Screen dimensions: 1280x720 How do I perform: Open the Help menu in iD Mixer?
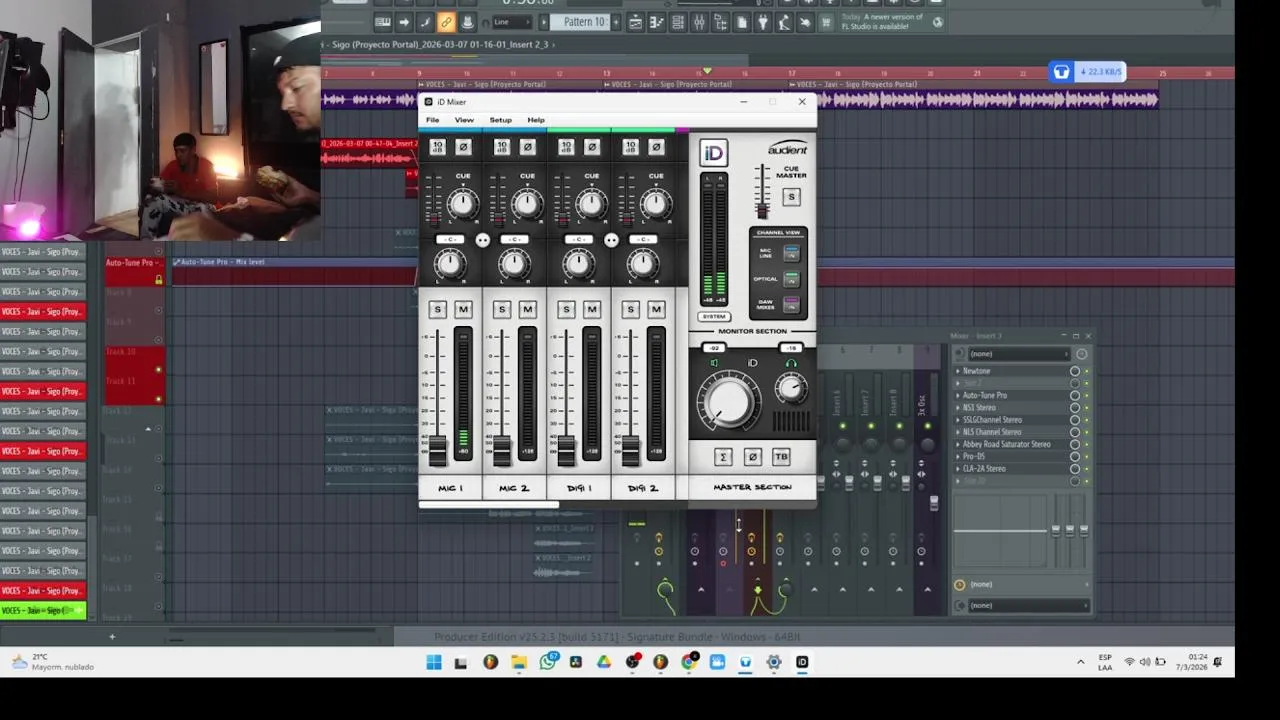tap(536, 120)
